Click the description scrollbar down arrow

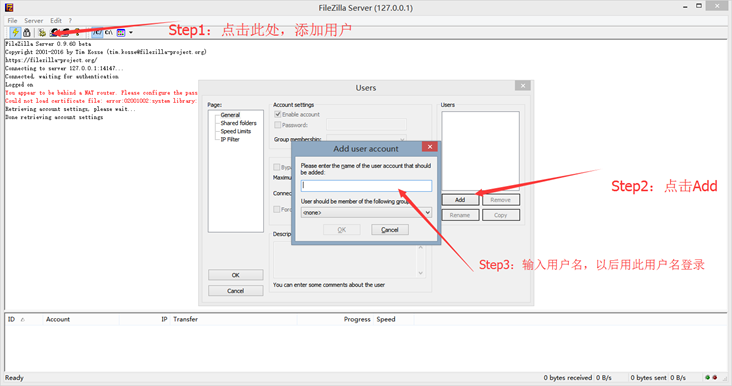tap(421, 273)
